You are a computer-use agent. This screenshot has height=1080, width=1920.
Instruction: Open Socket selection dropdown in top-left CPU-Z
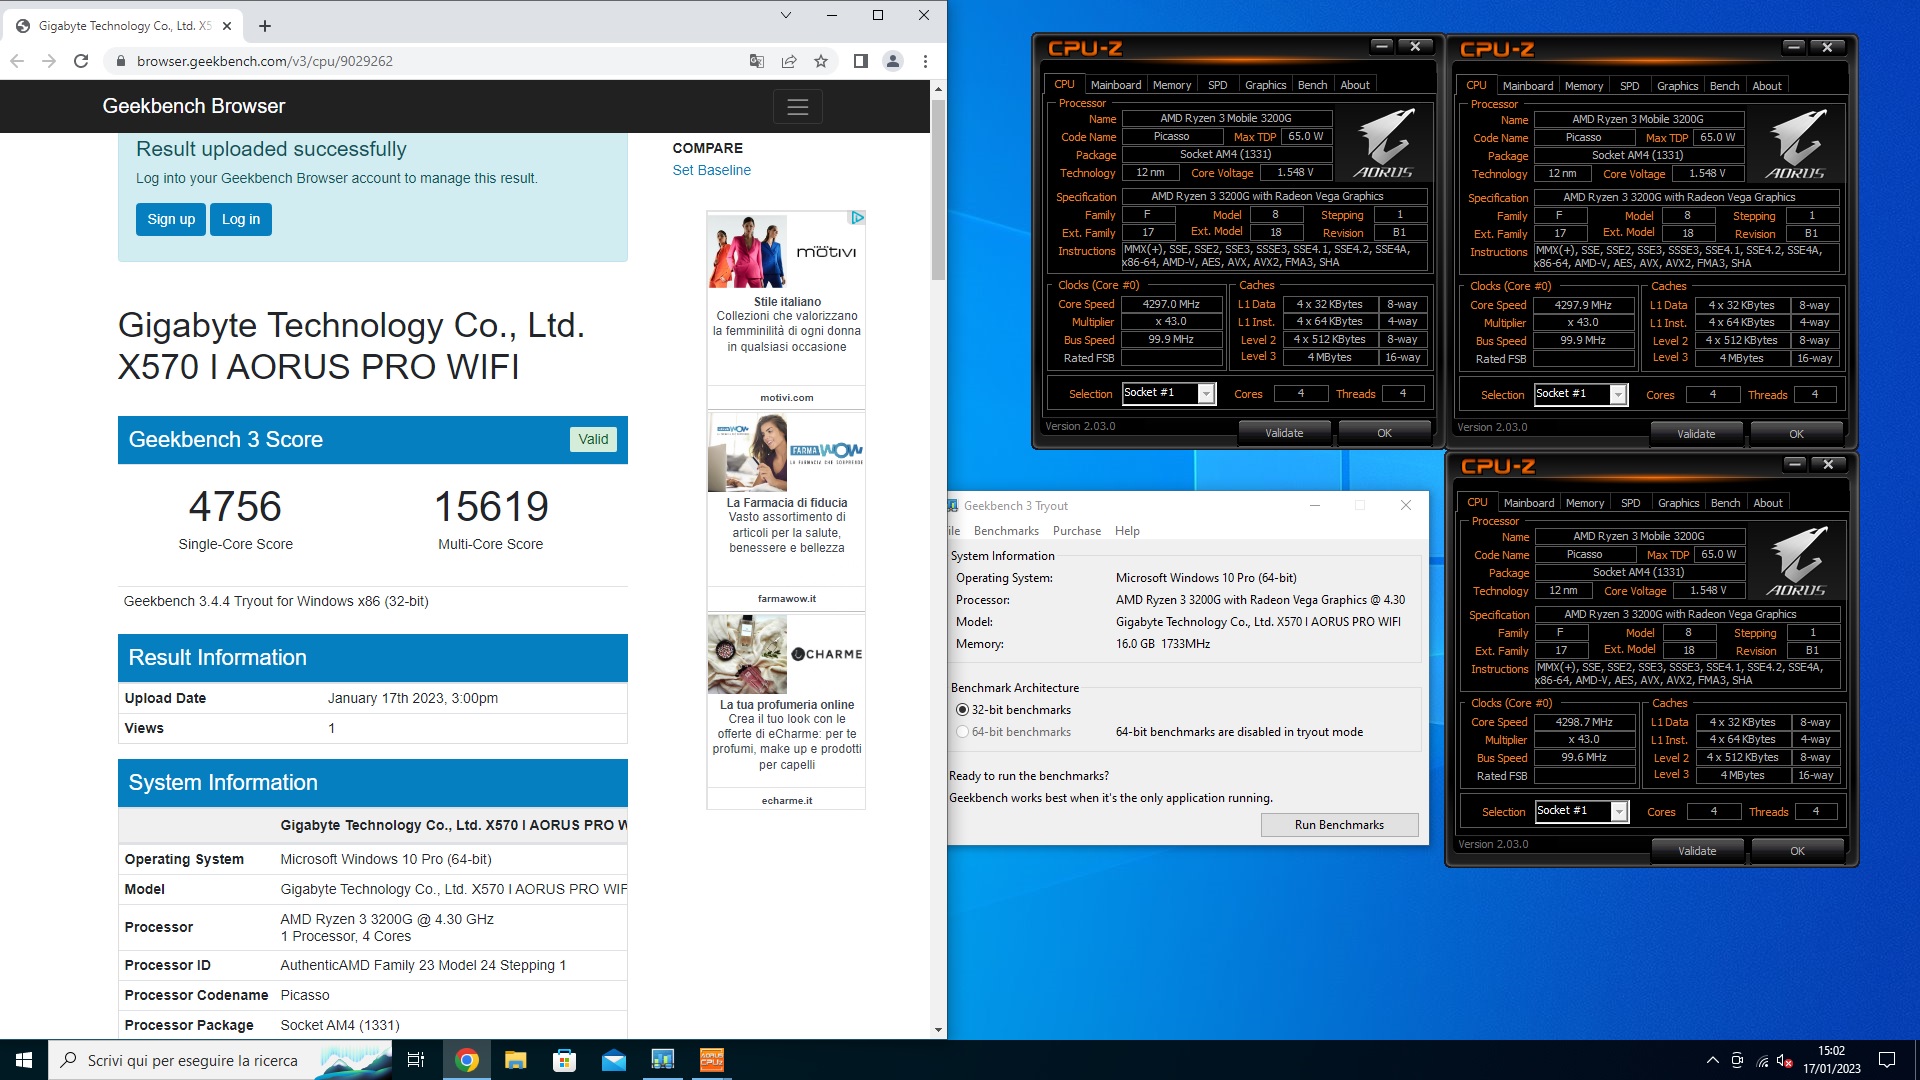1206,393
